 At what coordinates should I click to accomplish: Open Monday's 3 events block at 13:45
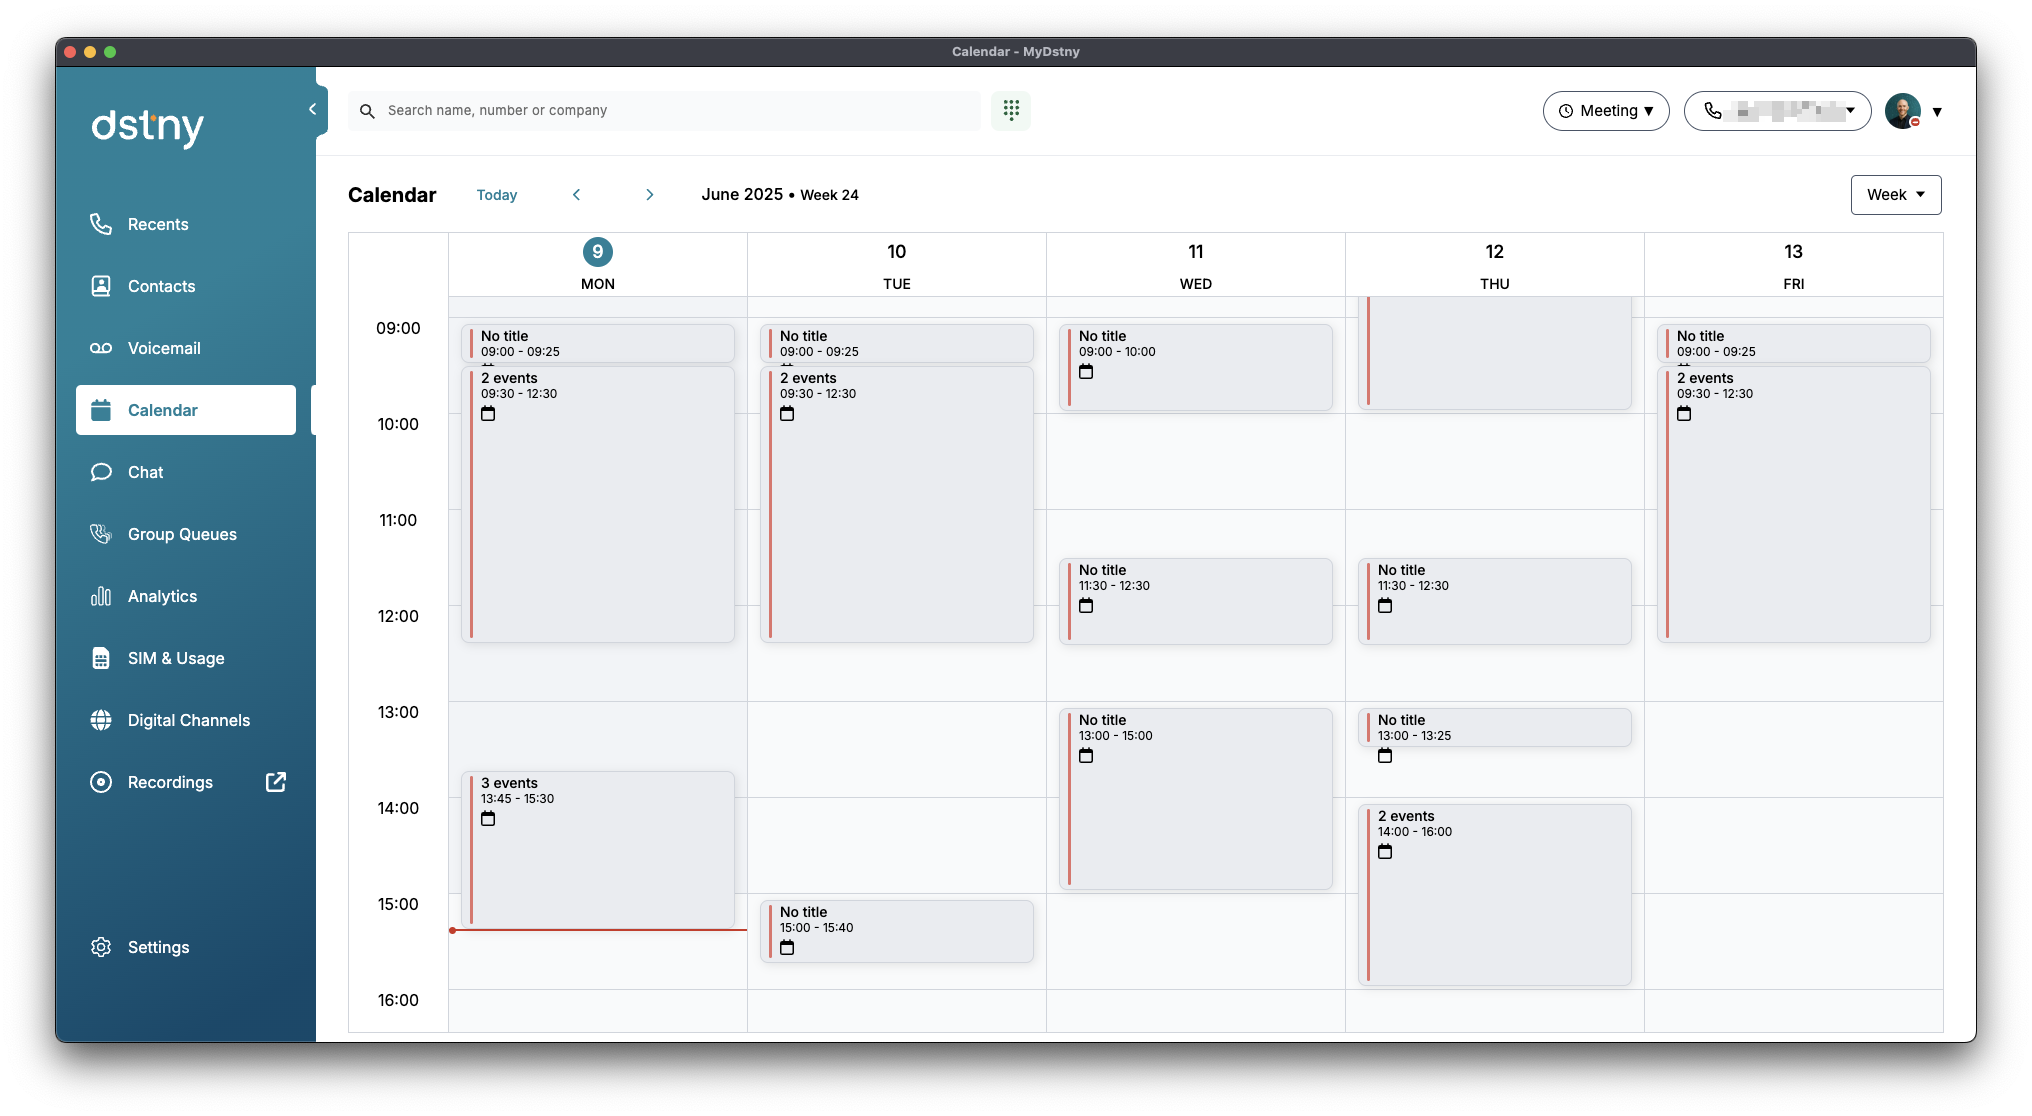[598, 850]
